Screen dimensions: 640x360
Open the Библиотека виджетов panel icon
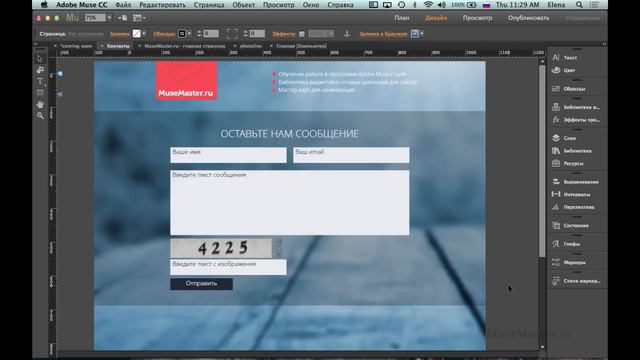pyautogui.click(x=556, y=107)
